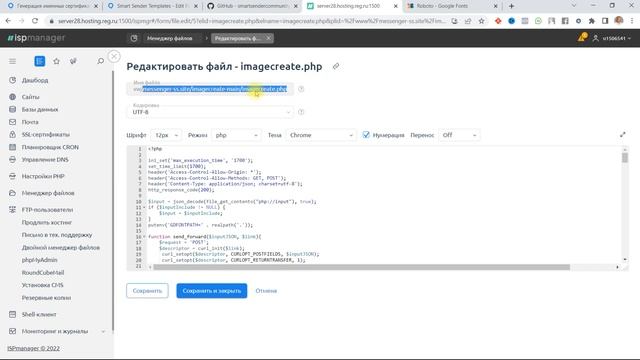640x360 pixels.
Task: Bookmark this page with browser star
Action: pos(481,21)
